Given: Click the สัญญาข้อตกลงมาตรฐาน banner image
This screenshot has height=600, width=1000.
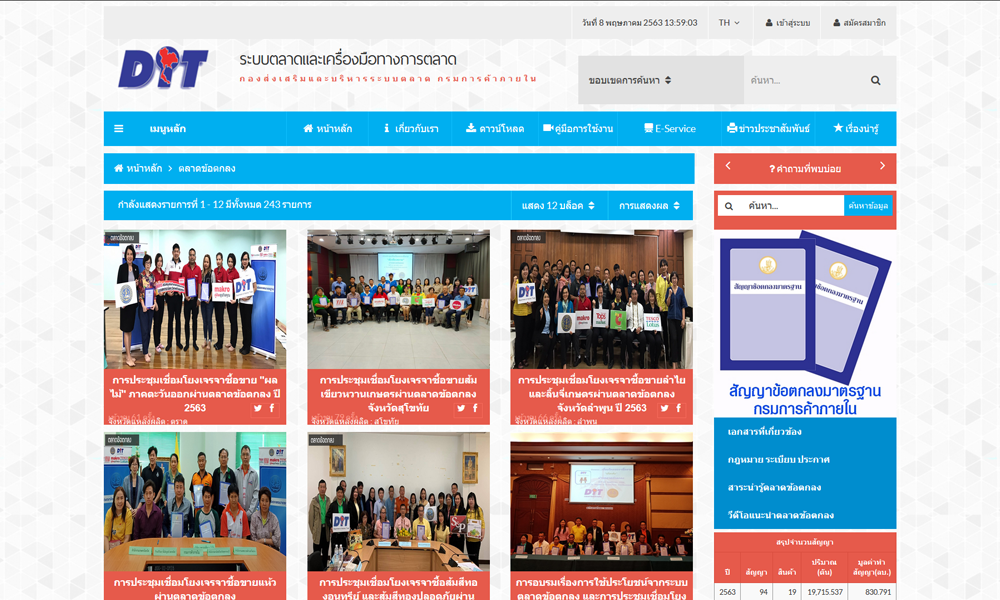Looking at the screenshot, I should click(805, 323).
